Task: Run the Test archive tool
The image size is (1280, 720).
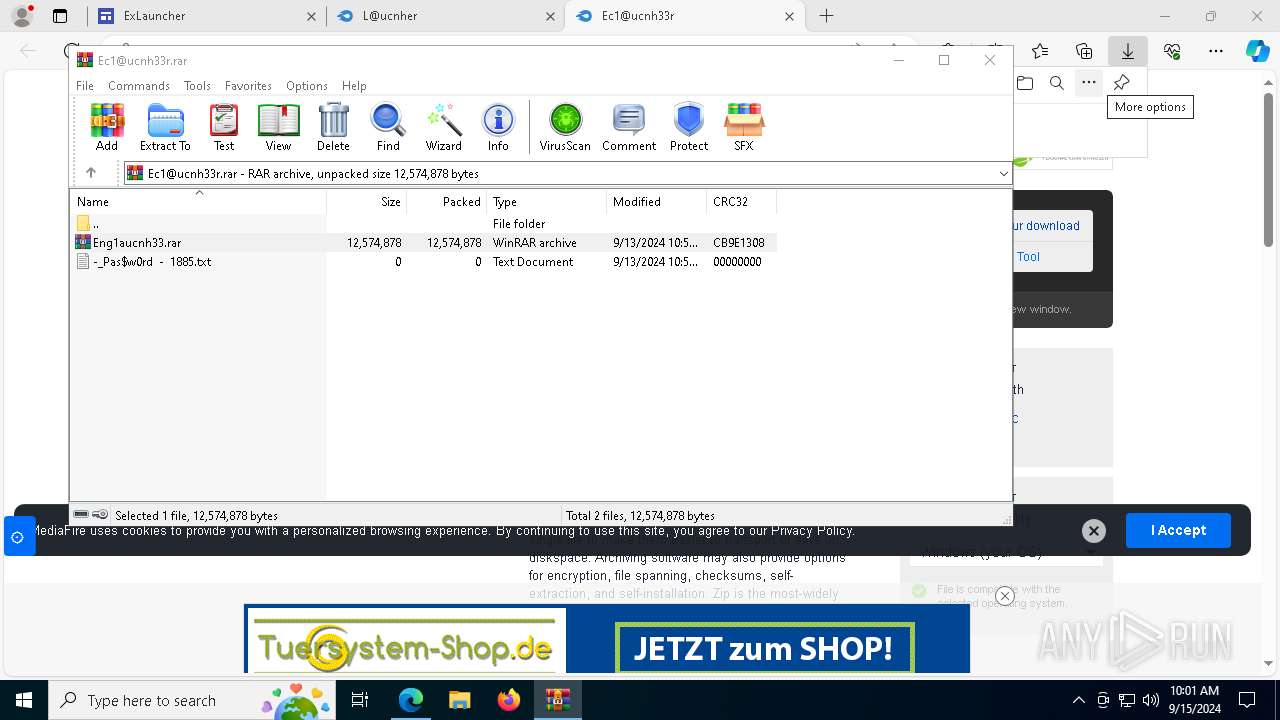Action: coord(224,127)
